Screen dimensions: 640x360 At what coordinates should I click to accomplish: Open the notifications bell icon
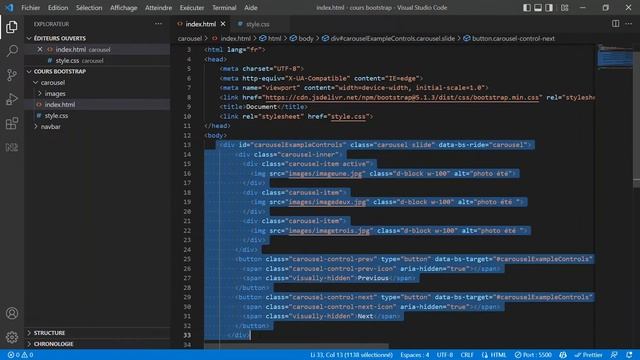pos(629,355)
